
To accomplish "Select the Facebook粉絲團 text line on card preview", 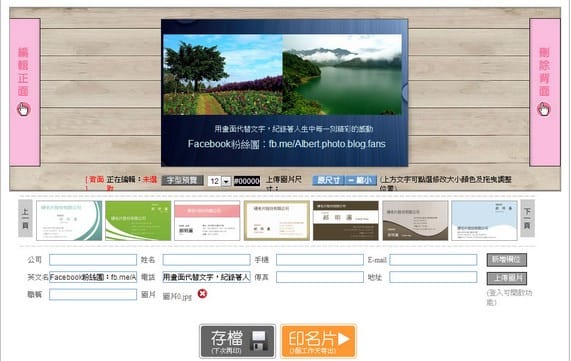I will pyautogui.click(x=287, y=144).
